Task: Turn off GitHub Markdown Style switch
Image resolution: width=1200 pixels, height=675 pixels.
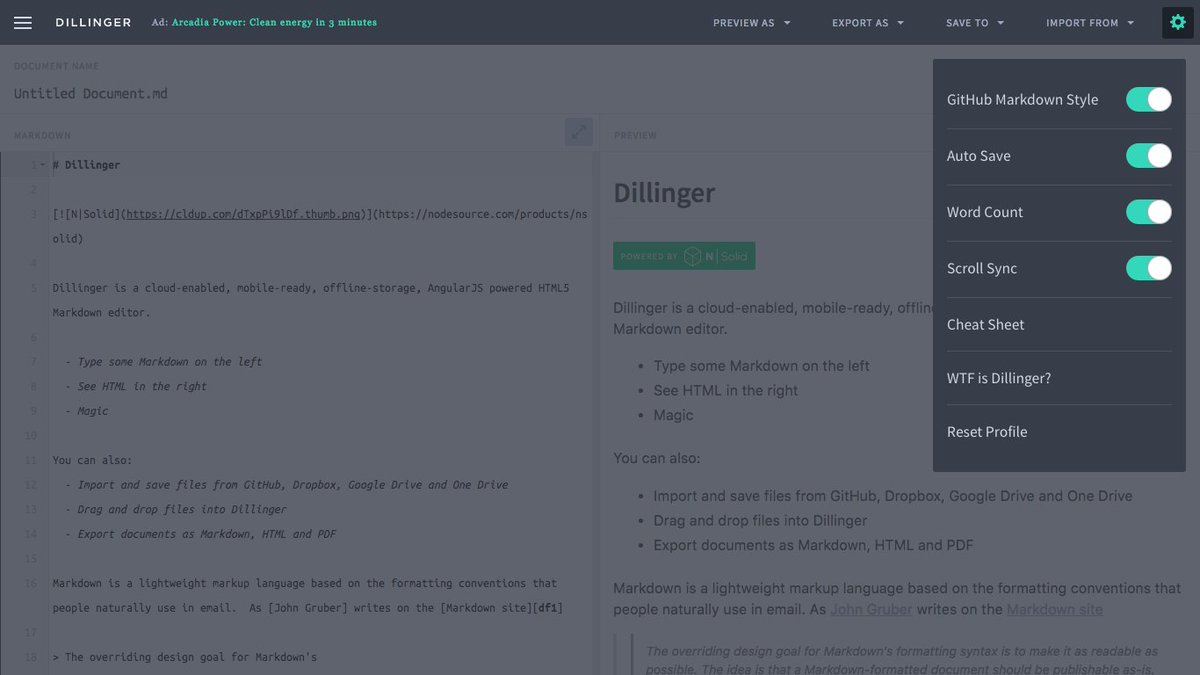Action: (x=1149, y=99)
